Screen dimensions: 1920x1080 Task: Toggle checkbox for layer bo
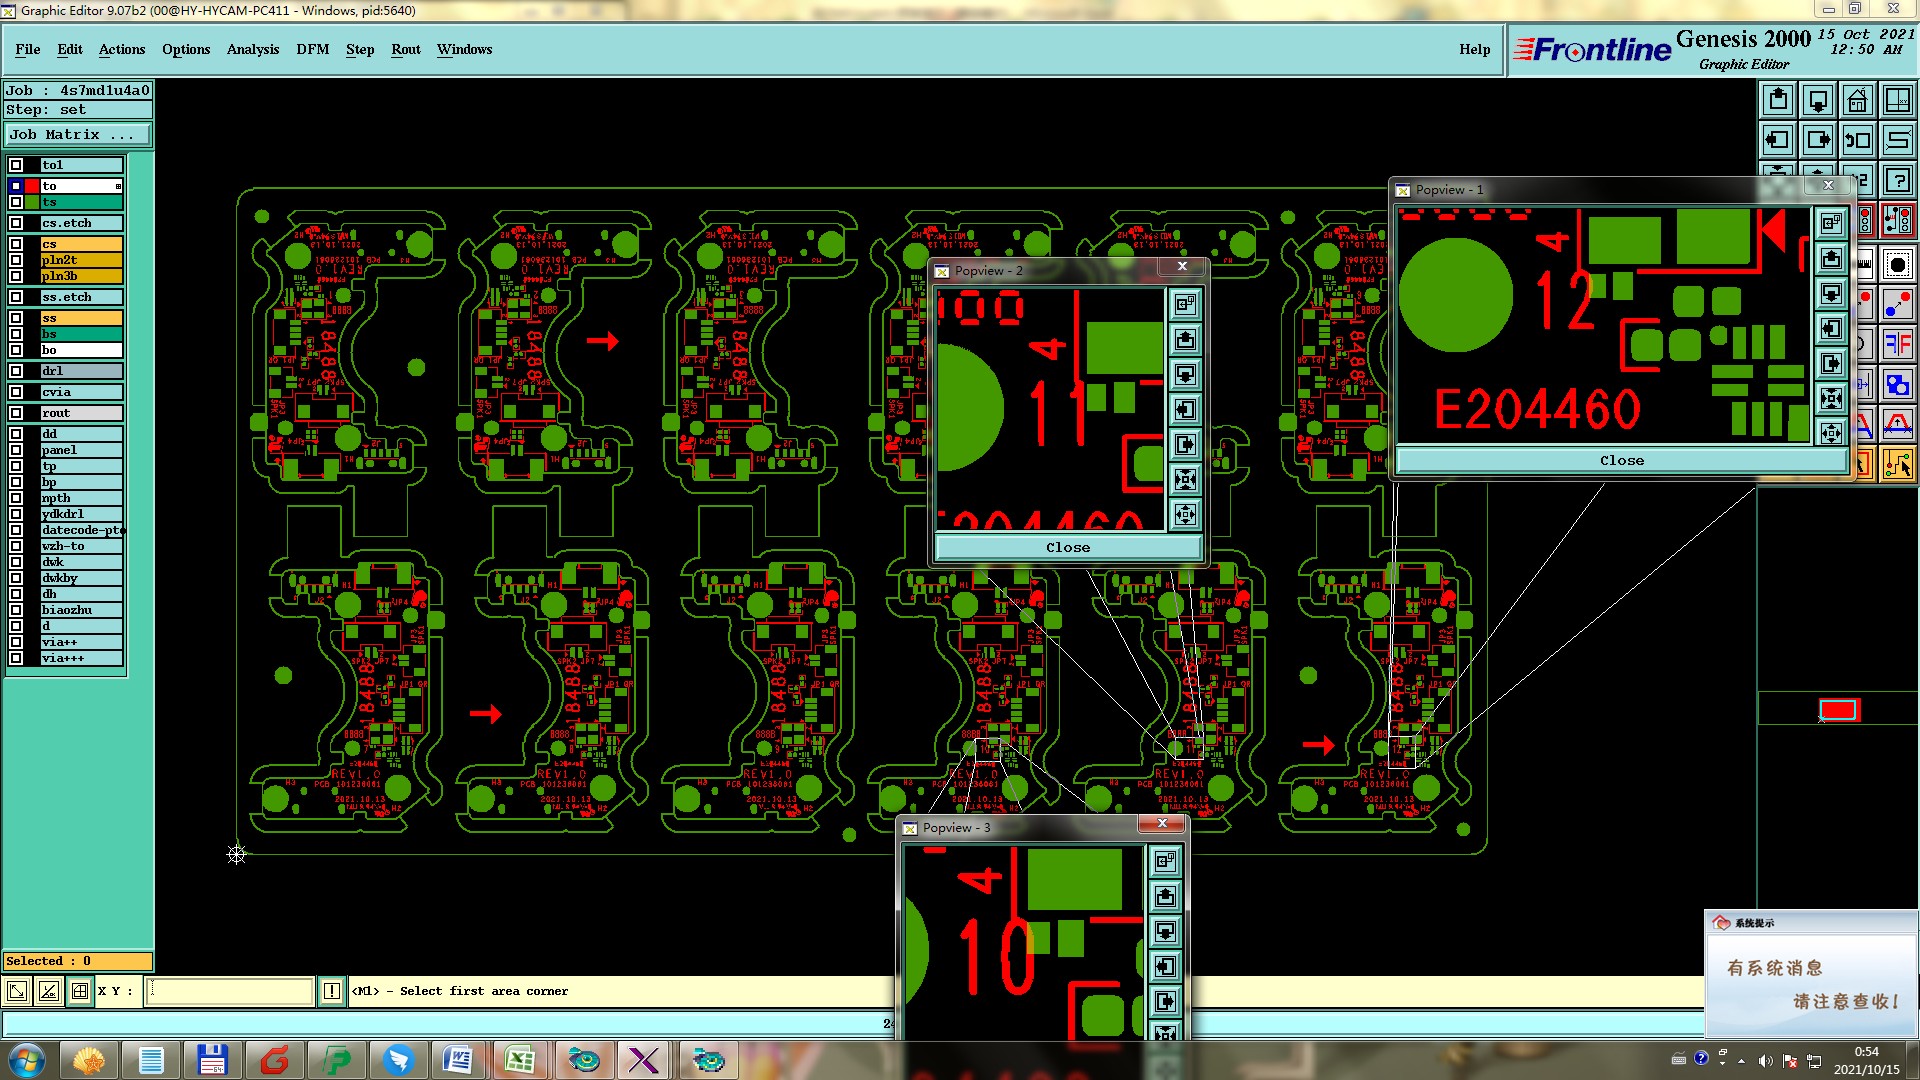coord(16,350)
